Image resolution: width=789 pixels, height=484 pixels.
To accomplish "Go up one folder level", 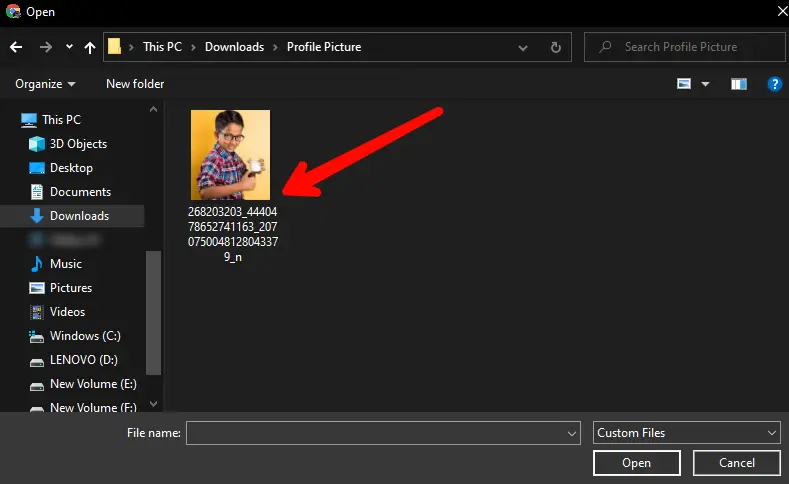I will [90, 47].
